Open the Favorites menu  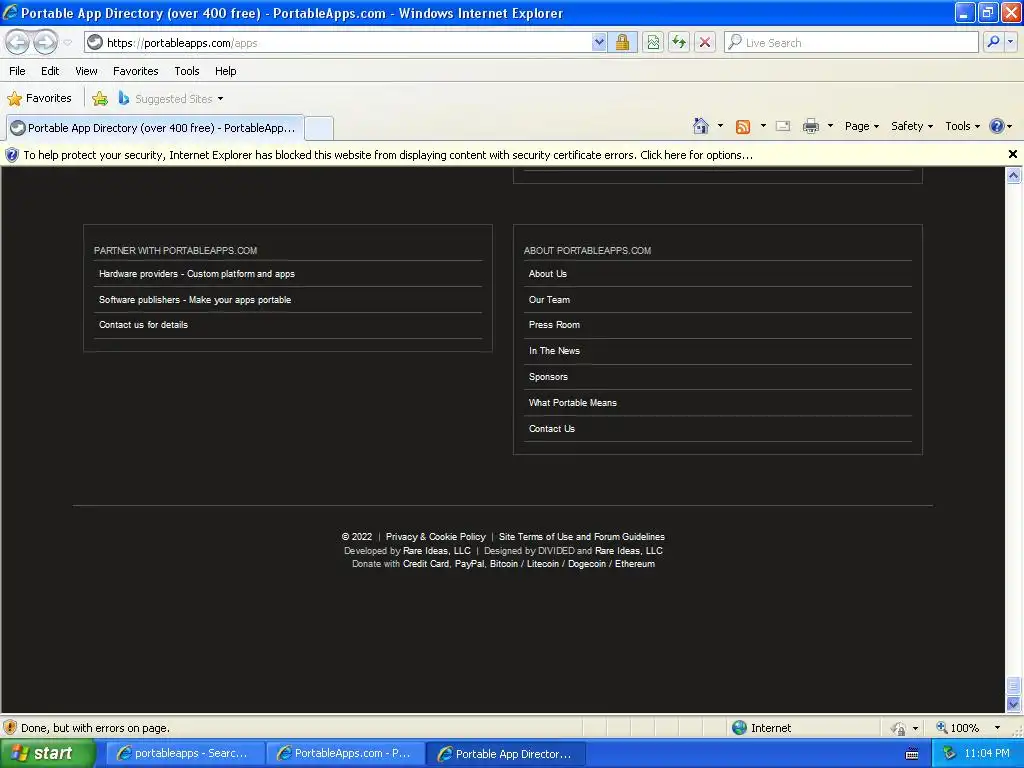tap(135, 71)
